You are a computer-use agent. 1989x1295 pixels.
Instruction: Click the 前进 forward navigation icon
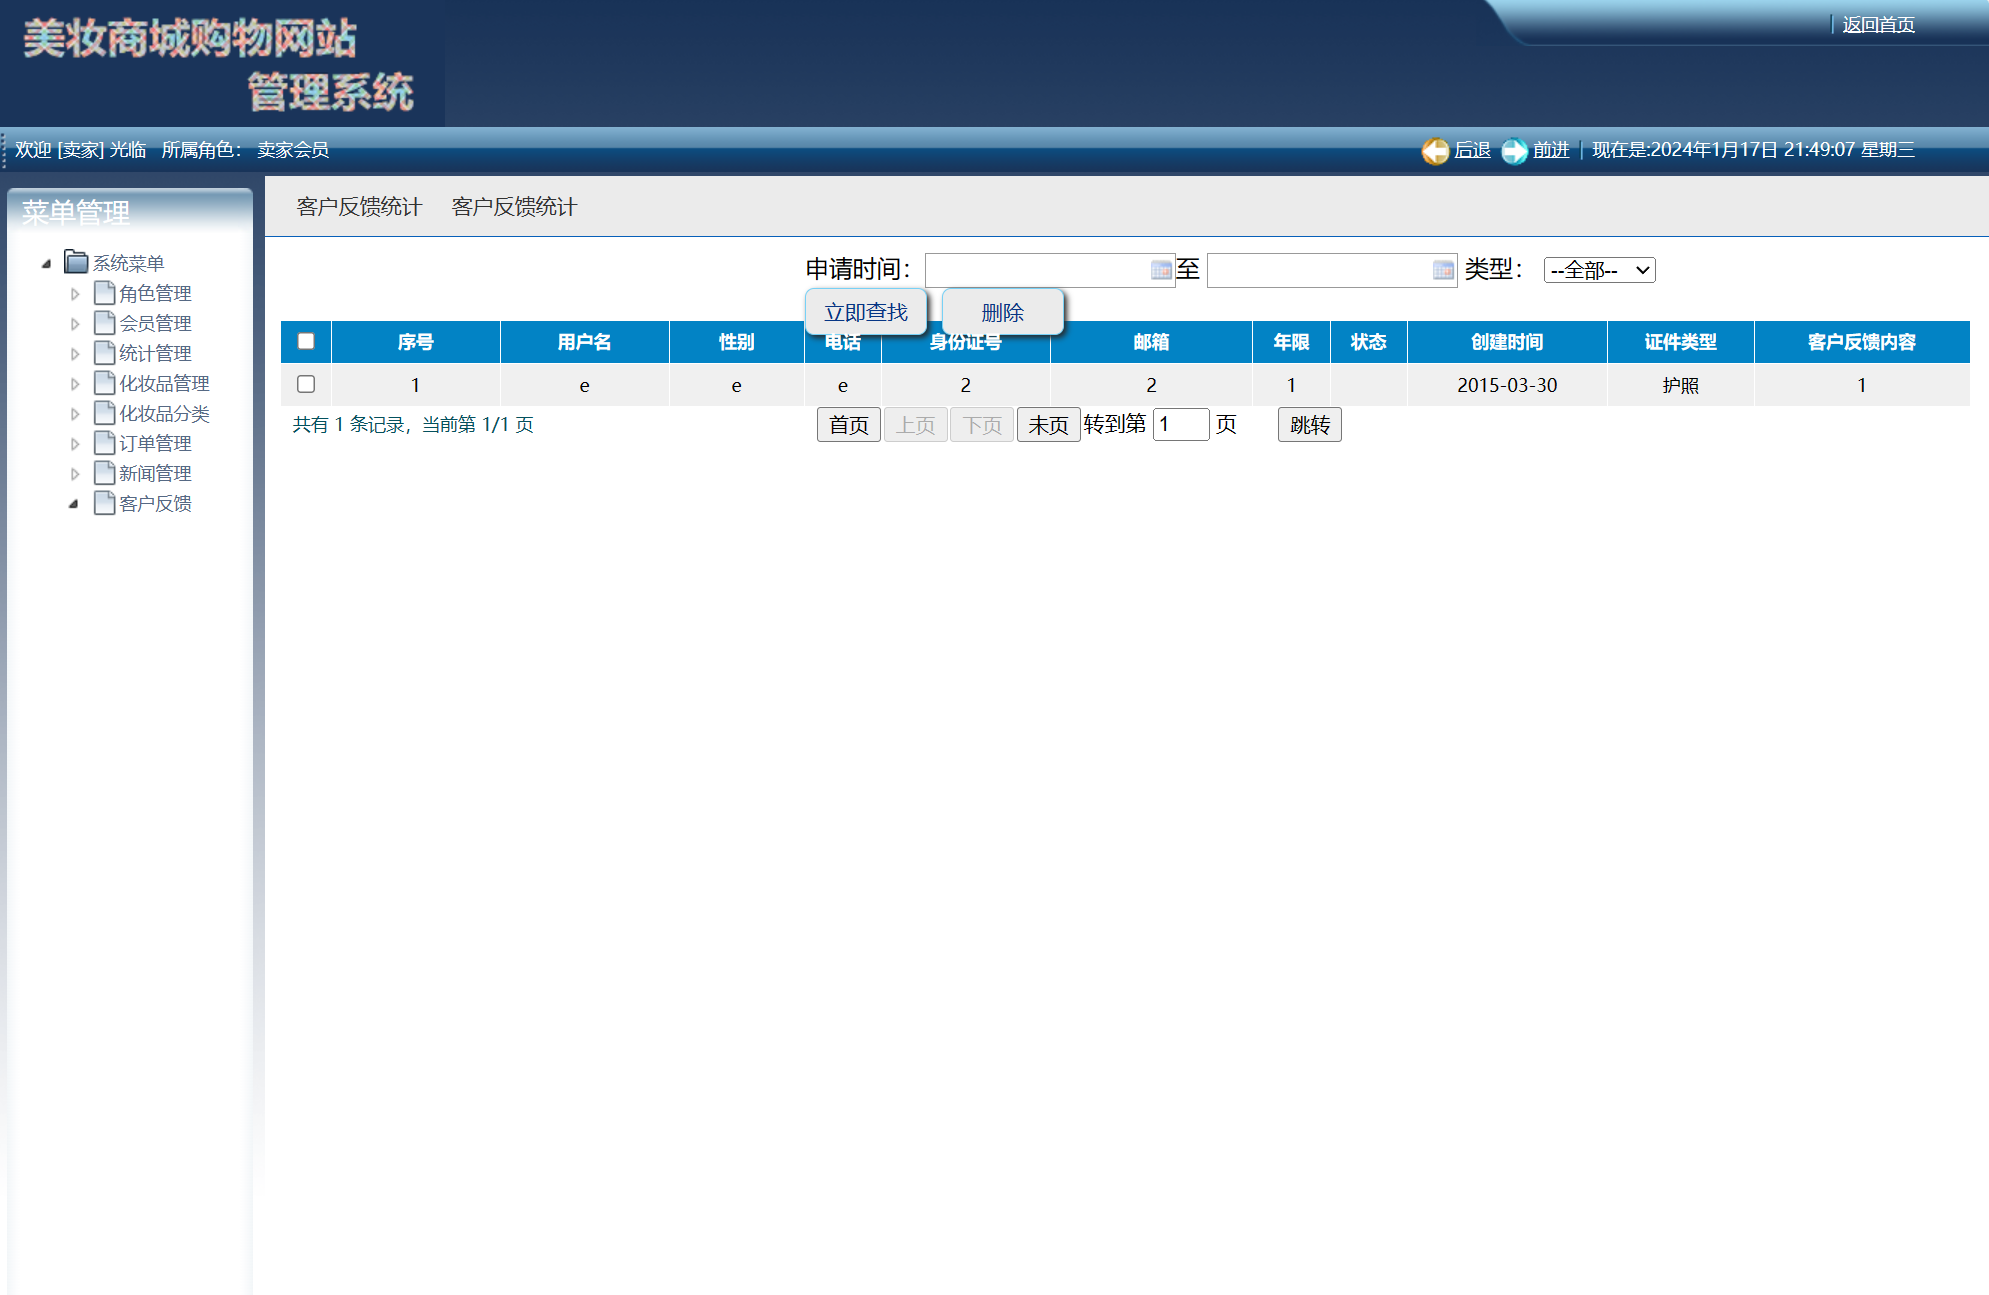pyautogui.click(x=1514, y=150)
